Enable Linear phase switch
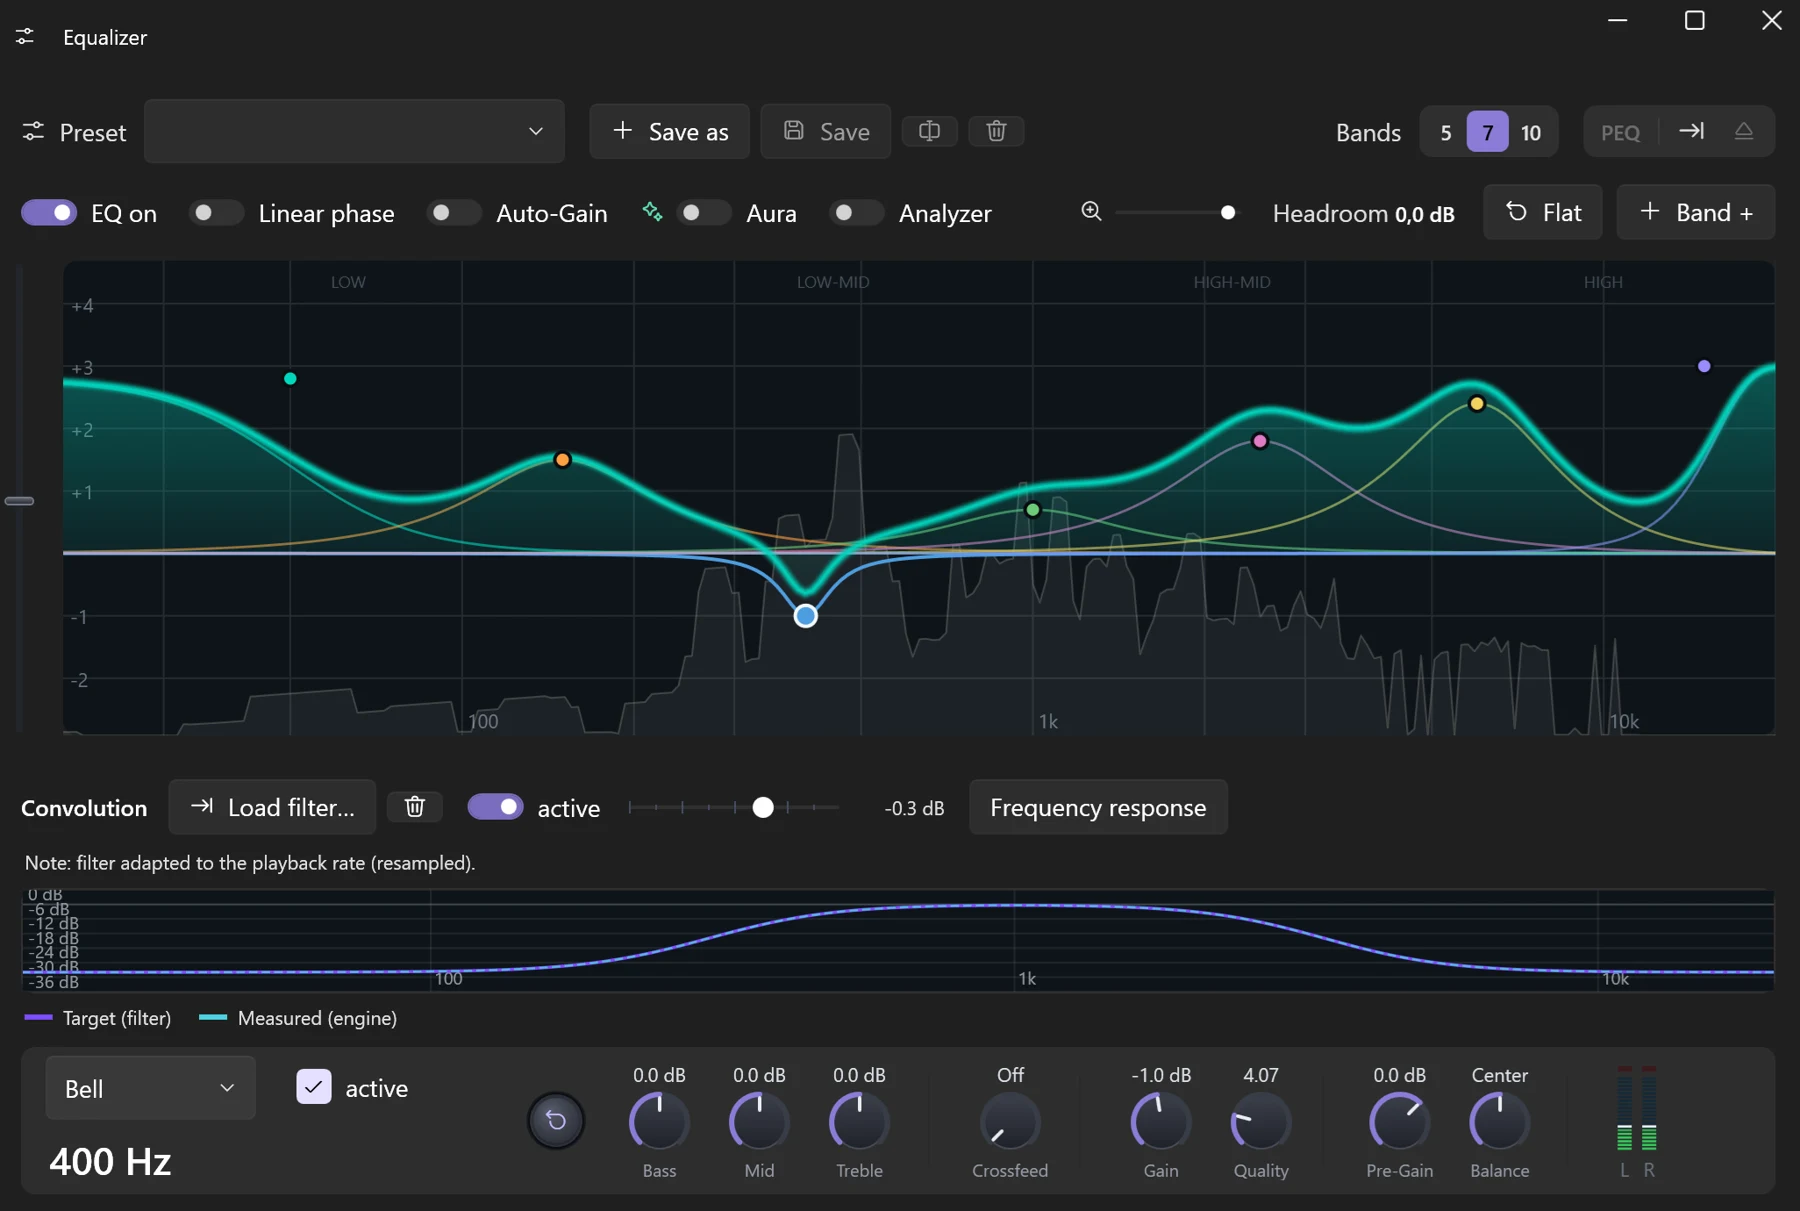 tap(216, 212)
